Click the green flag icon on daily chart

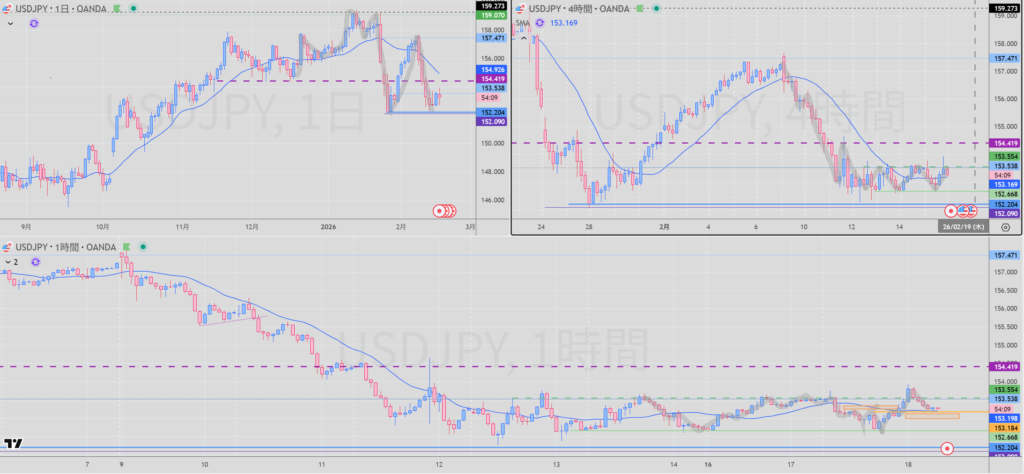pos(115,7)
